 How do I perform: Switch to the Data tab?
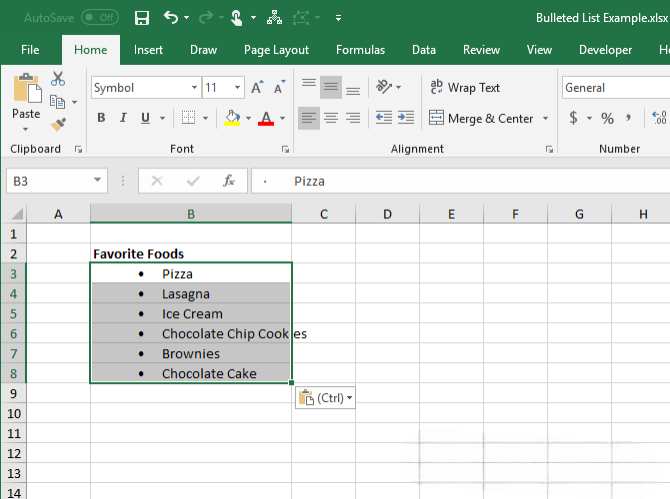click(x=423, y=50)
